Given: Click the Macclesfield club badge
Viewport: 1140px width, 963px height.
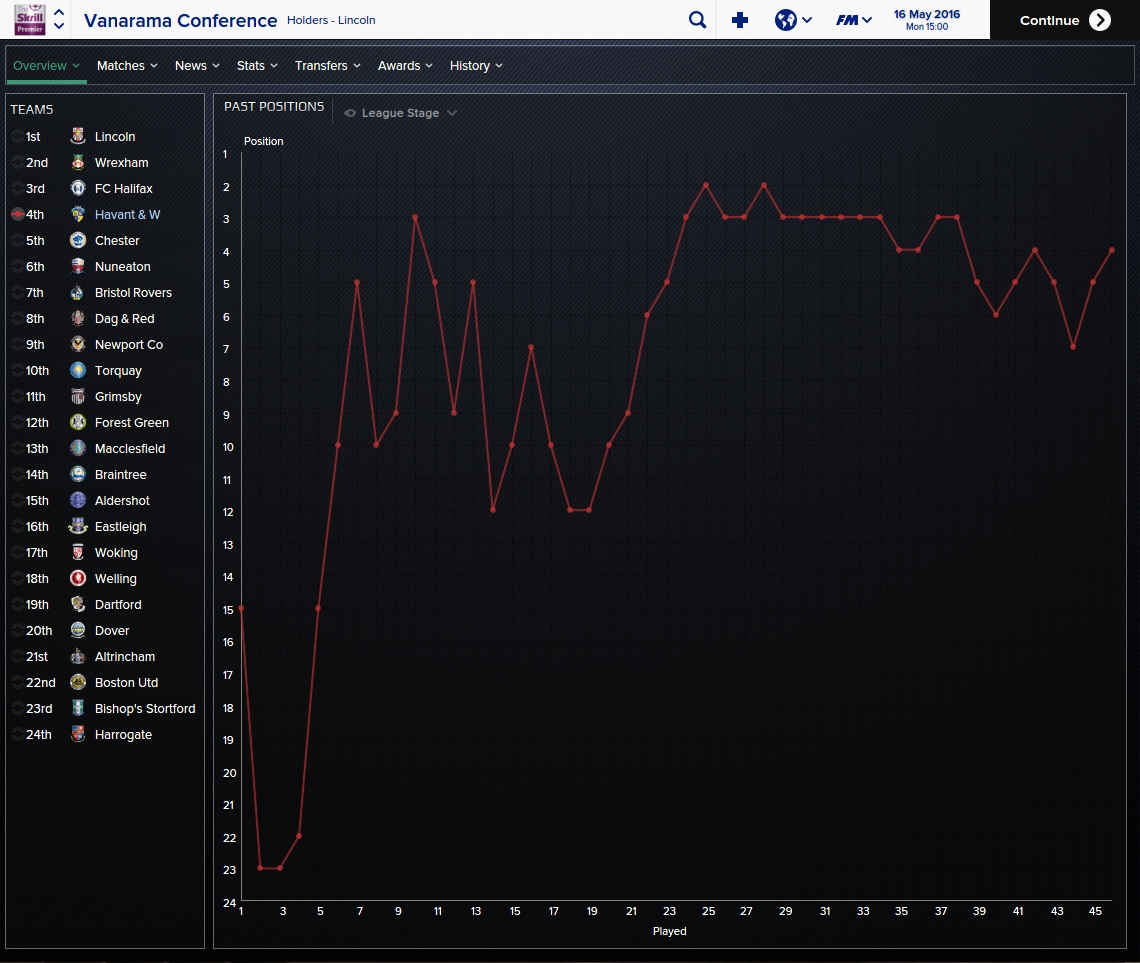Looking at the screenshot, I should point(78,448).
